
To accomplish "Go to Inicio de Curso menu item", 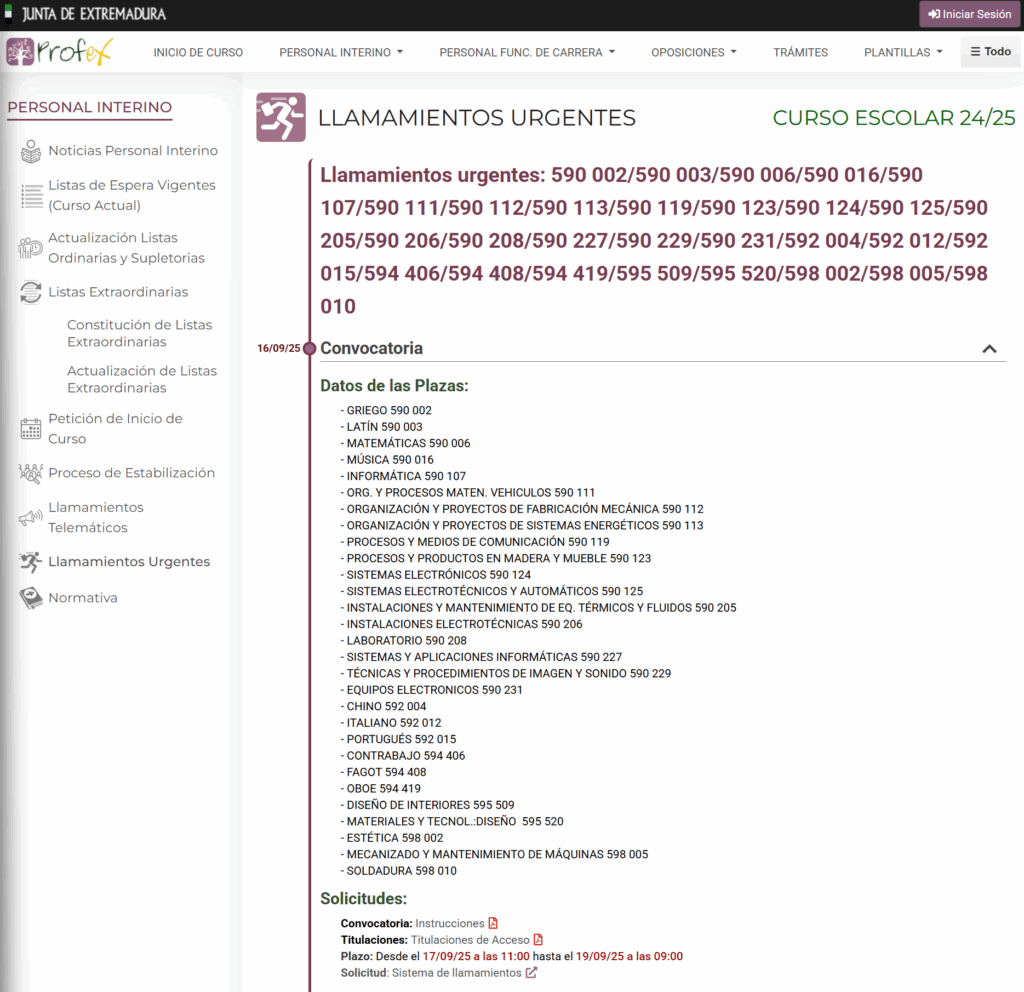I will [x=198, y=52].
